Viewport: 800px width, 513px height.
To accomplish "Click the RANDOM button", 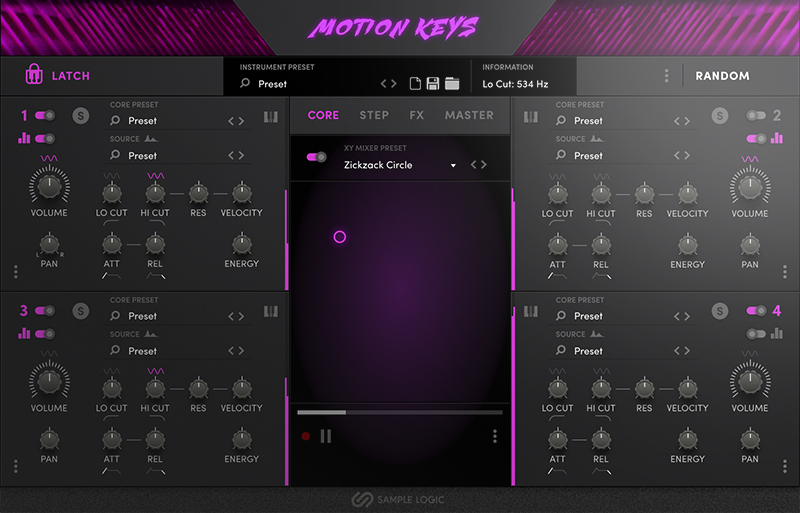I will 722,76.
